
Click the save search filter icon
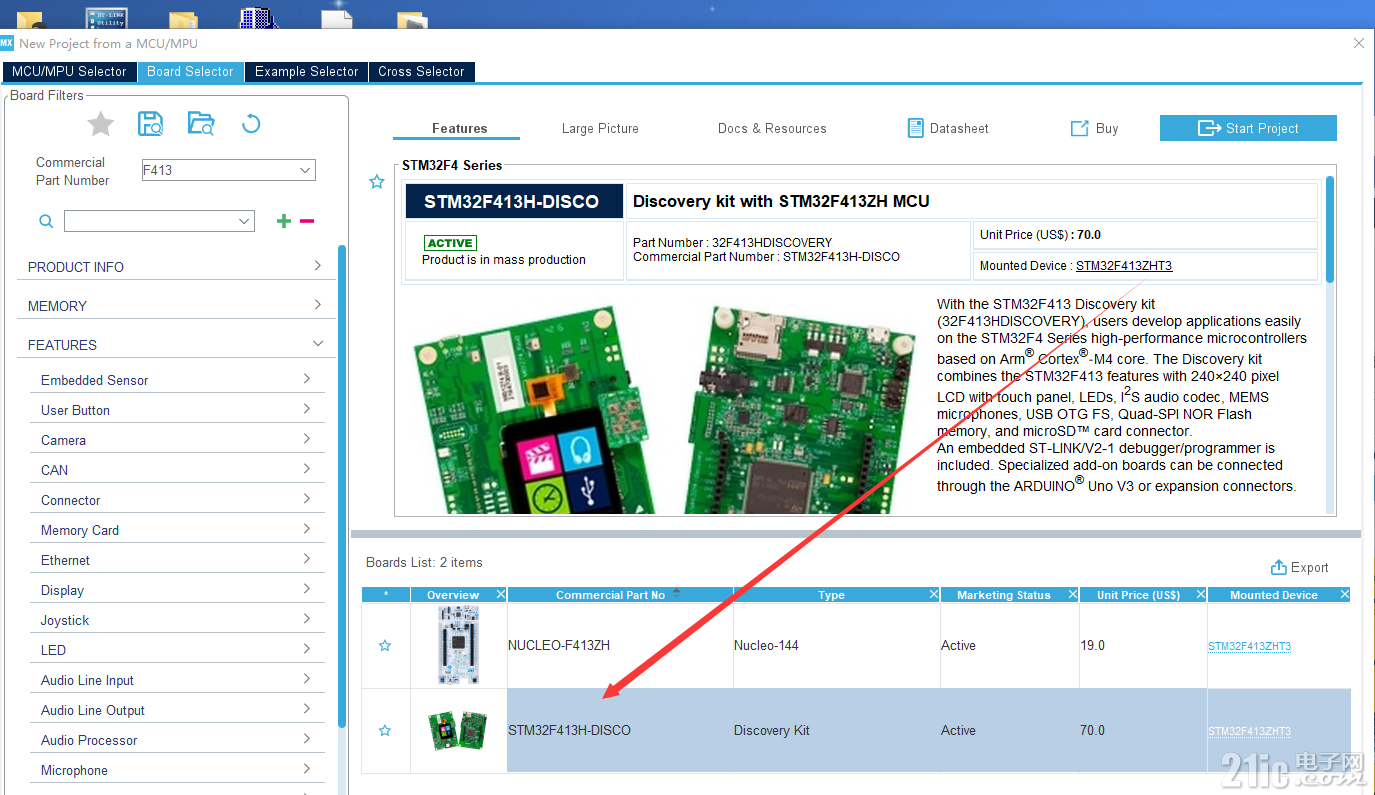(151, 124)
